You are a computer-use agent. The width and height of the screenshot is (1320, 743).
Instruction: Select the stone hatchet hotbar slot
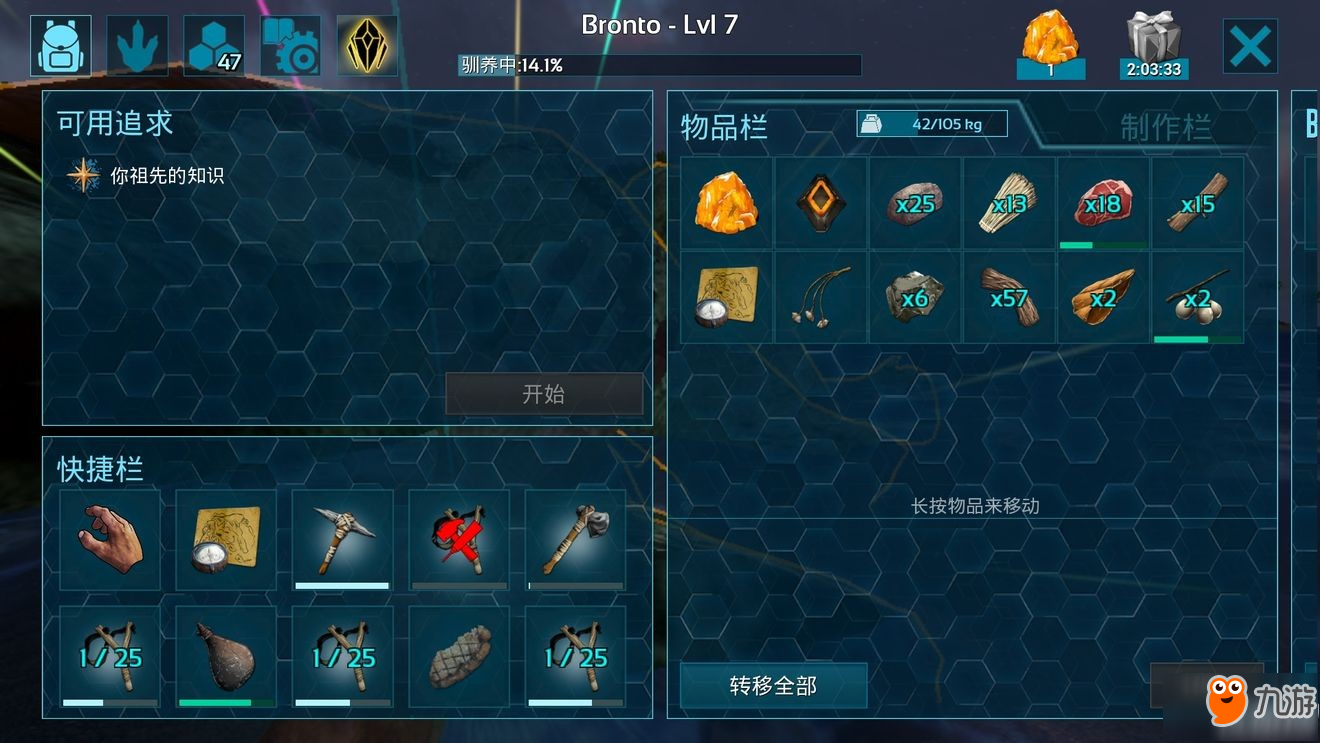tap(575, 540)
